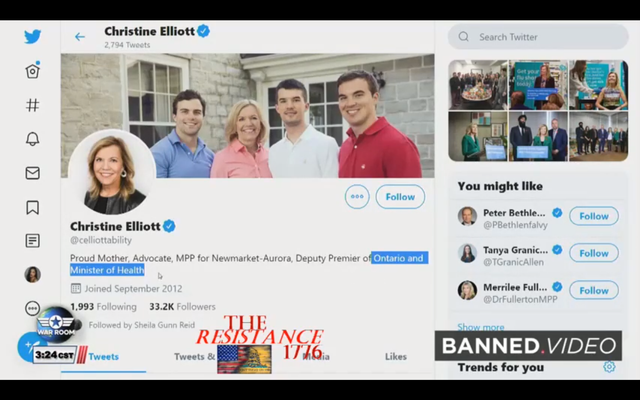Screen dimensions: 640x400
Task: Expand the More circle menu in sidebar
Action: (x=32, y=308)
